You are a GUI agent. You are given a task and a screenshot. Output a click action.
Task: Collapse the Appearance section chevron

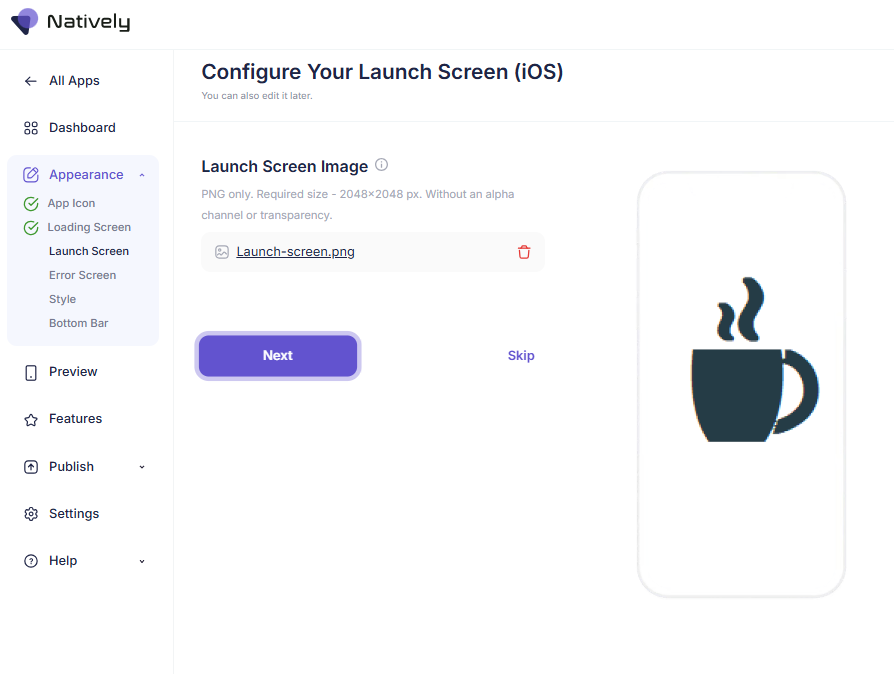tap(142, 175)
